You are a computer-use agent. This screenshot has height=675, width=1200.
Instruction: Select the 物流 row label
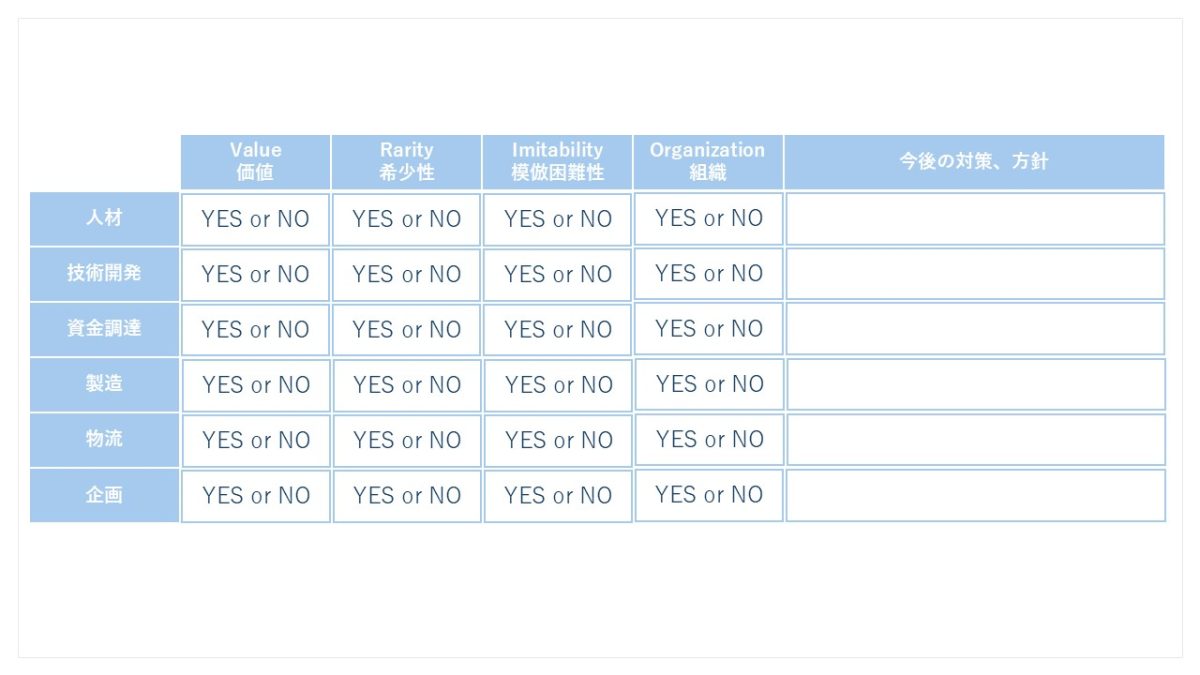(x=104, y=439)
